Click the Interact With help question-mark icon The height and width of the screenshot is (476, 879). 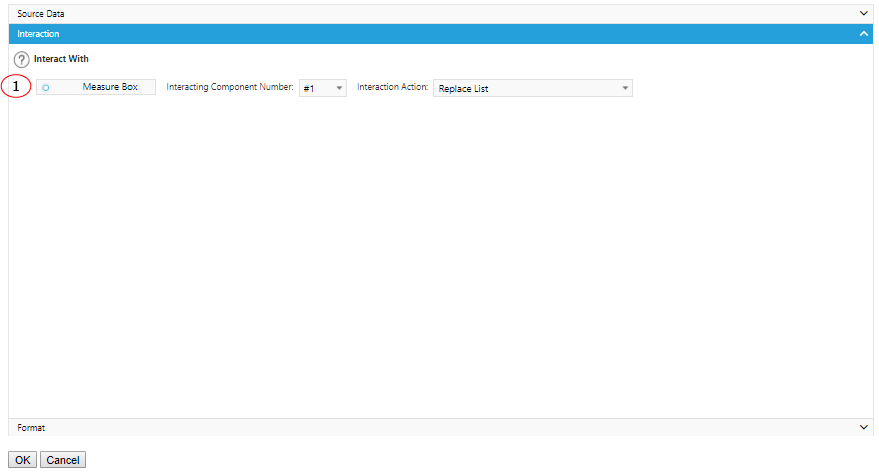coord(21,59)
